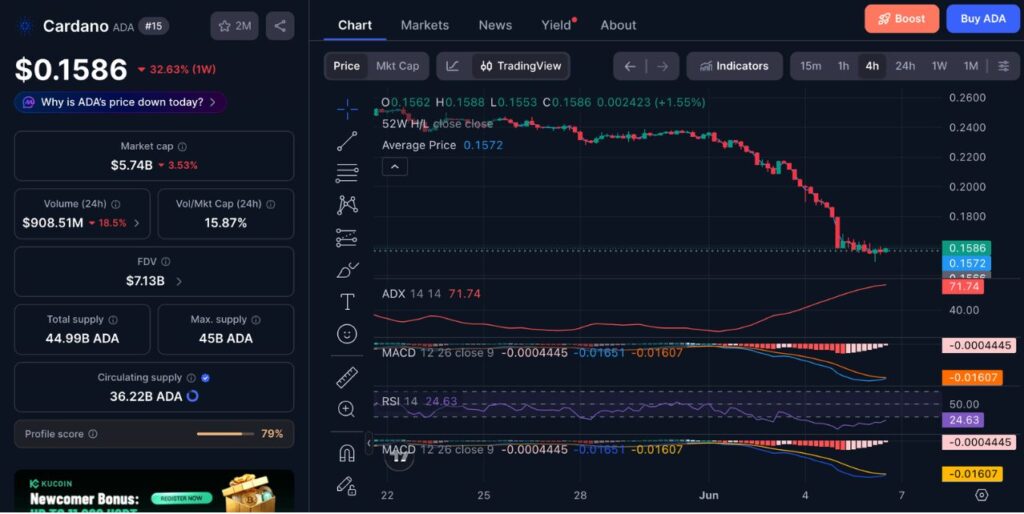Click Volume (24h) info icon
The image size is (1024, 514).
click(x=116, y=204)
